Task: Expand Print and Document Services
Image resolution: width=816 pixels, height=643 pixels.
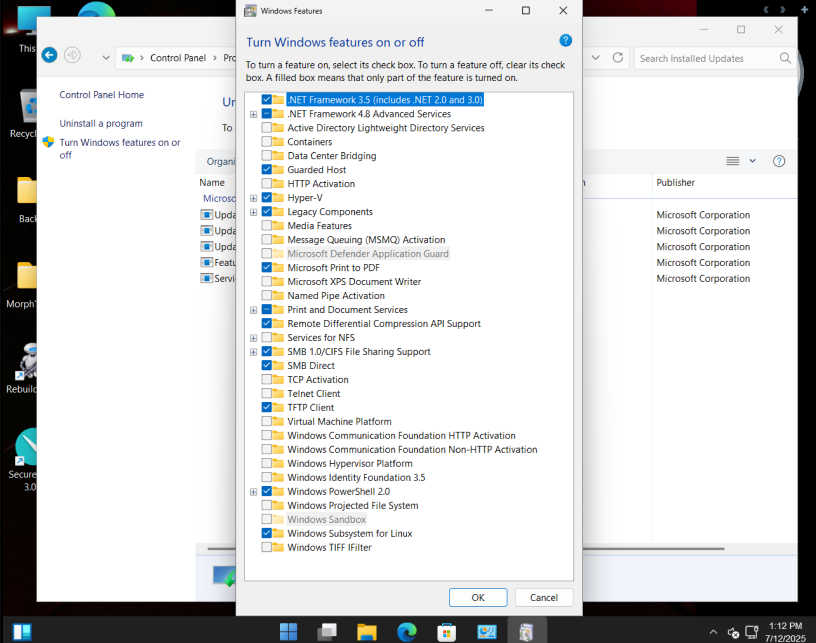Action: [x=253, y=310]
